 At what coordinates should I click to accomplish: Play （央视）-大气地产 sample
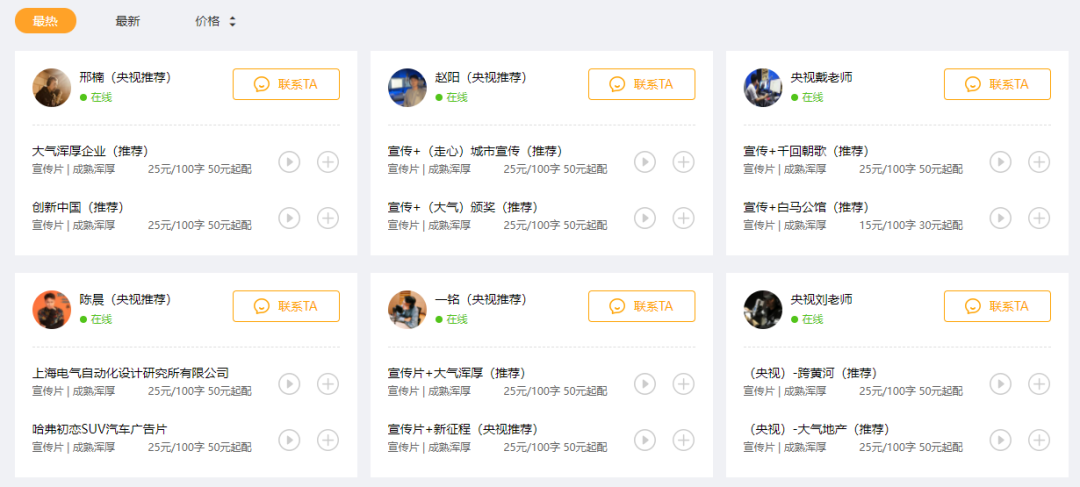pyautogui.click(x=1000, y=439)
